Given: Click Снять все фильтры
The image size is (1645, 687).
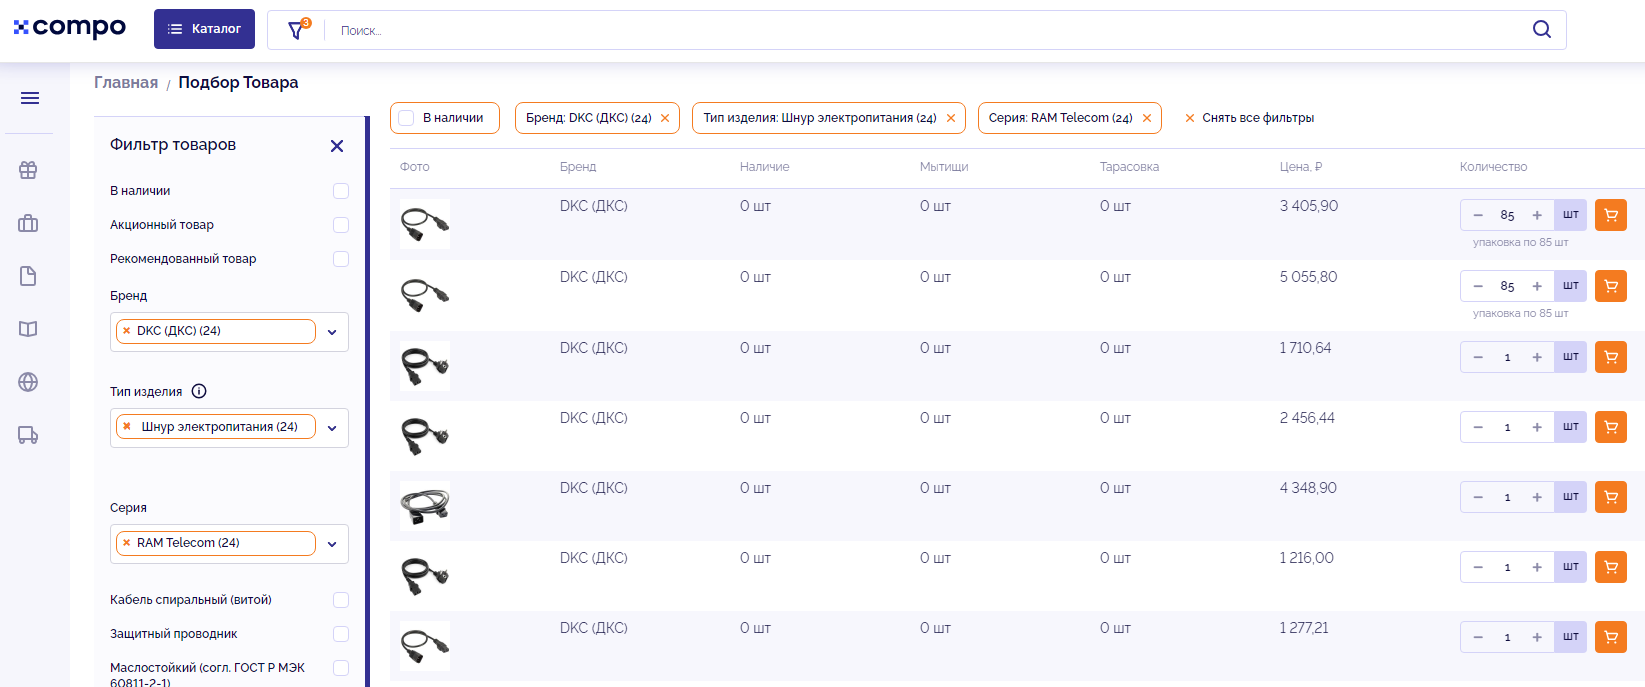Looking at the screenshot, I should (x=1249, y=118).
